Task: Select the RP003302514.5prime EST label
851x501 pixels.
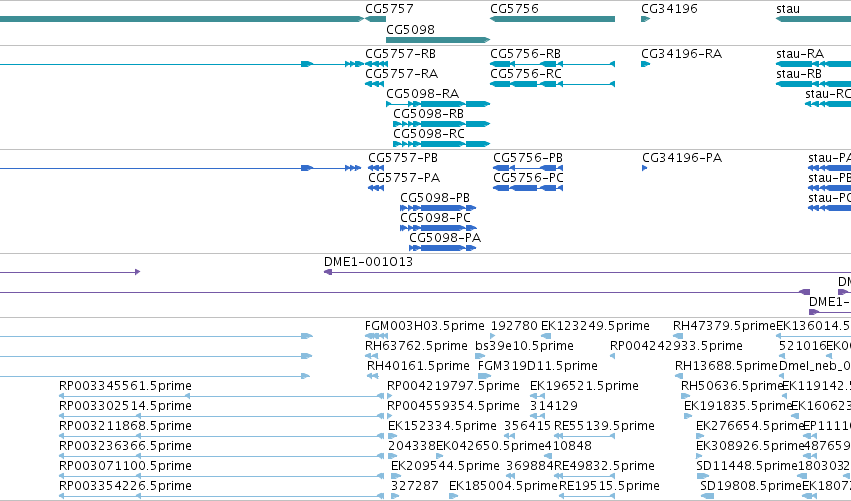Action: click(x=125, y=407)
